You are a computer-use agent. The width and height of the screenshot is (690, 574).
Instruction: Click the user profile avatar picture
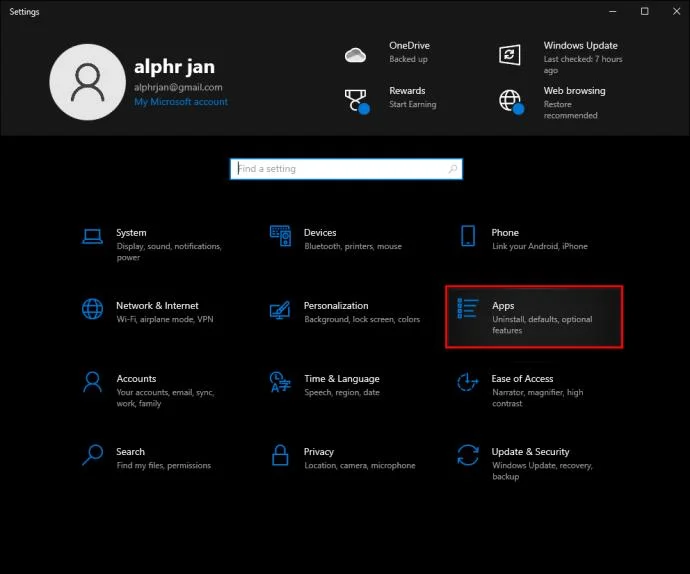coord(88,82)
